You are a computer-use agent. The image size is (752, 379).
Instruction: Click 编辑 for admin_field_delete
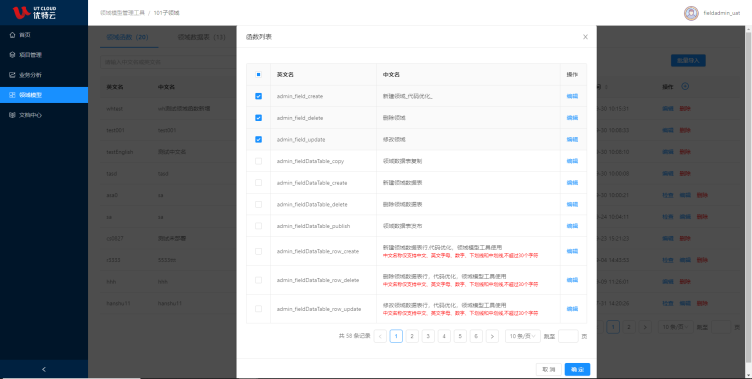(572, 118)
